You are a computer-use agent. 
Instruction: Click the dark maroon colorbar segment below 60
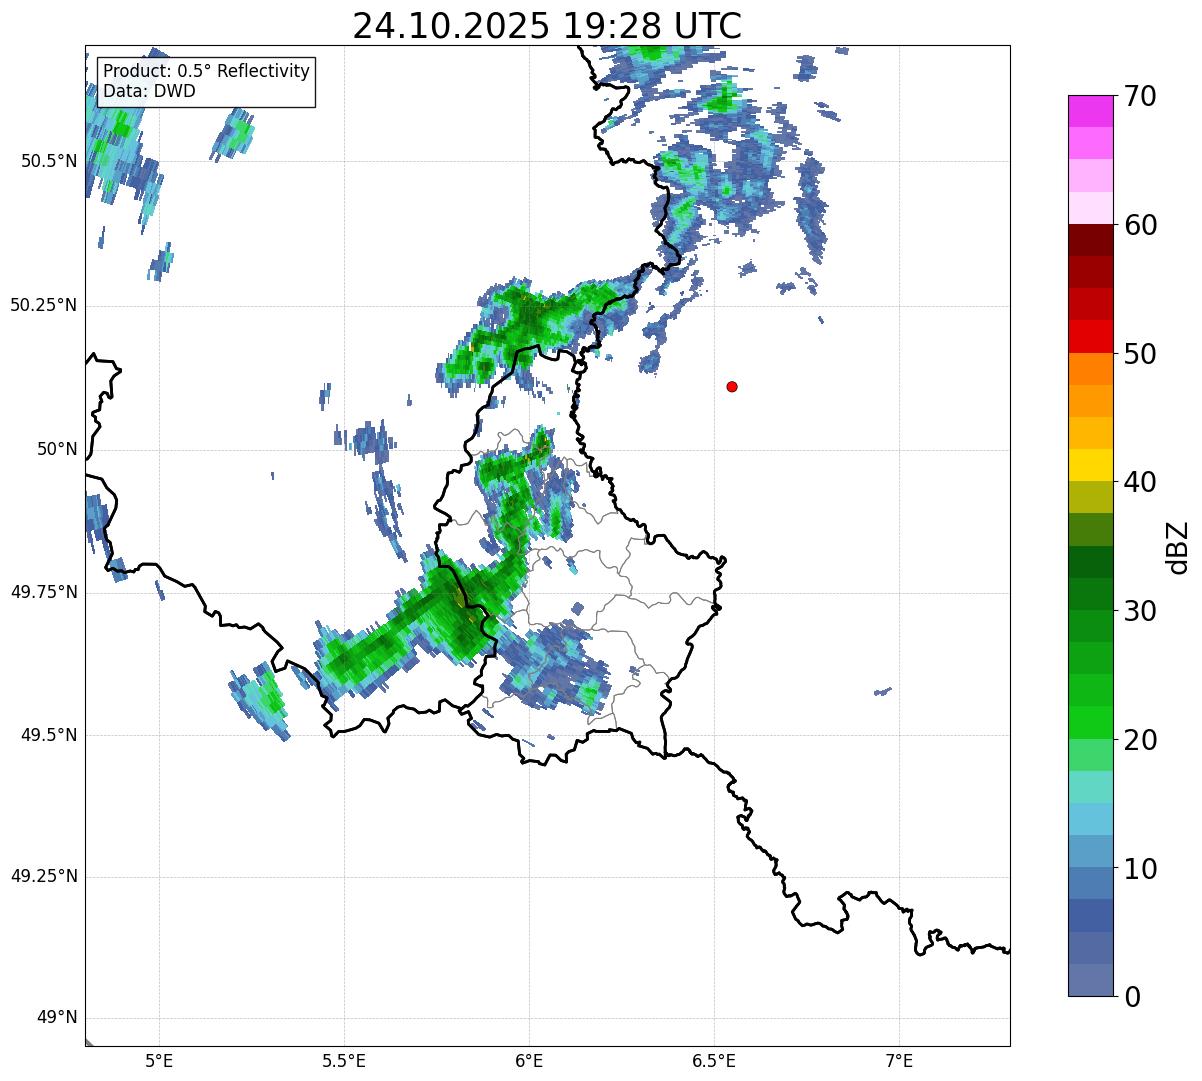1089,240
